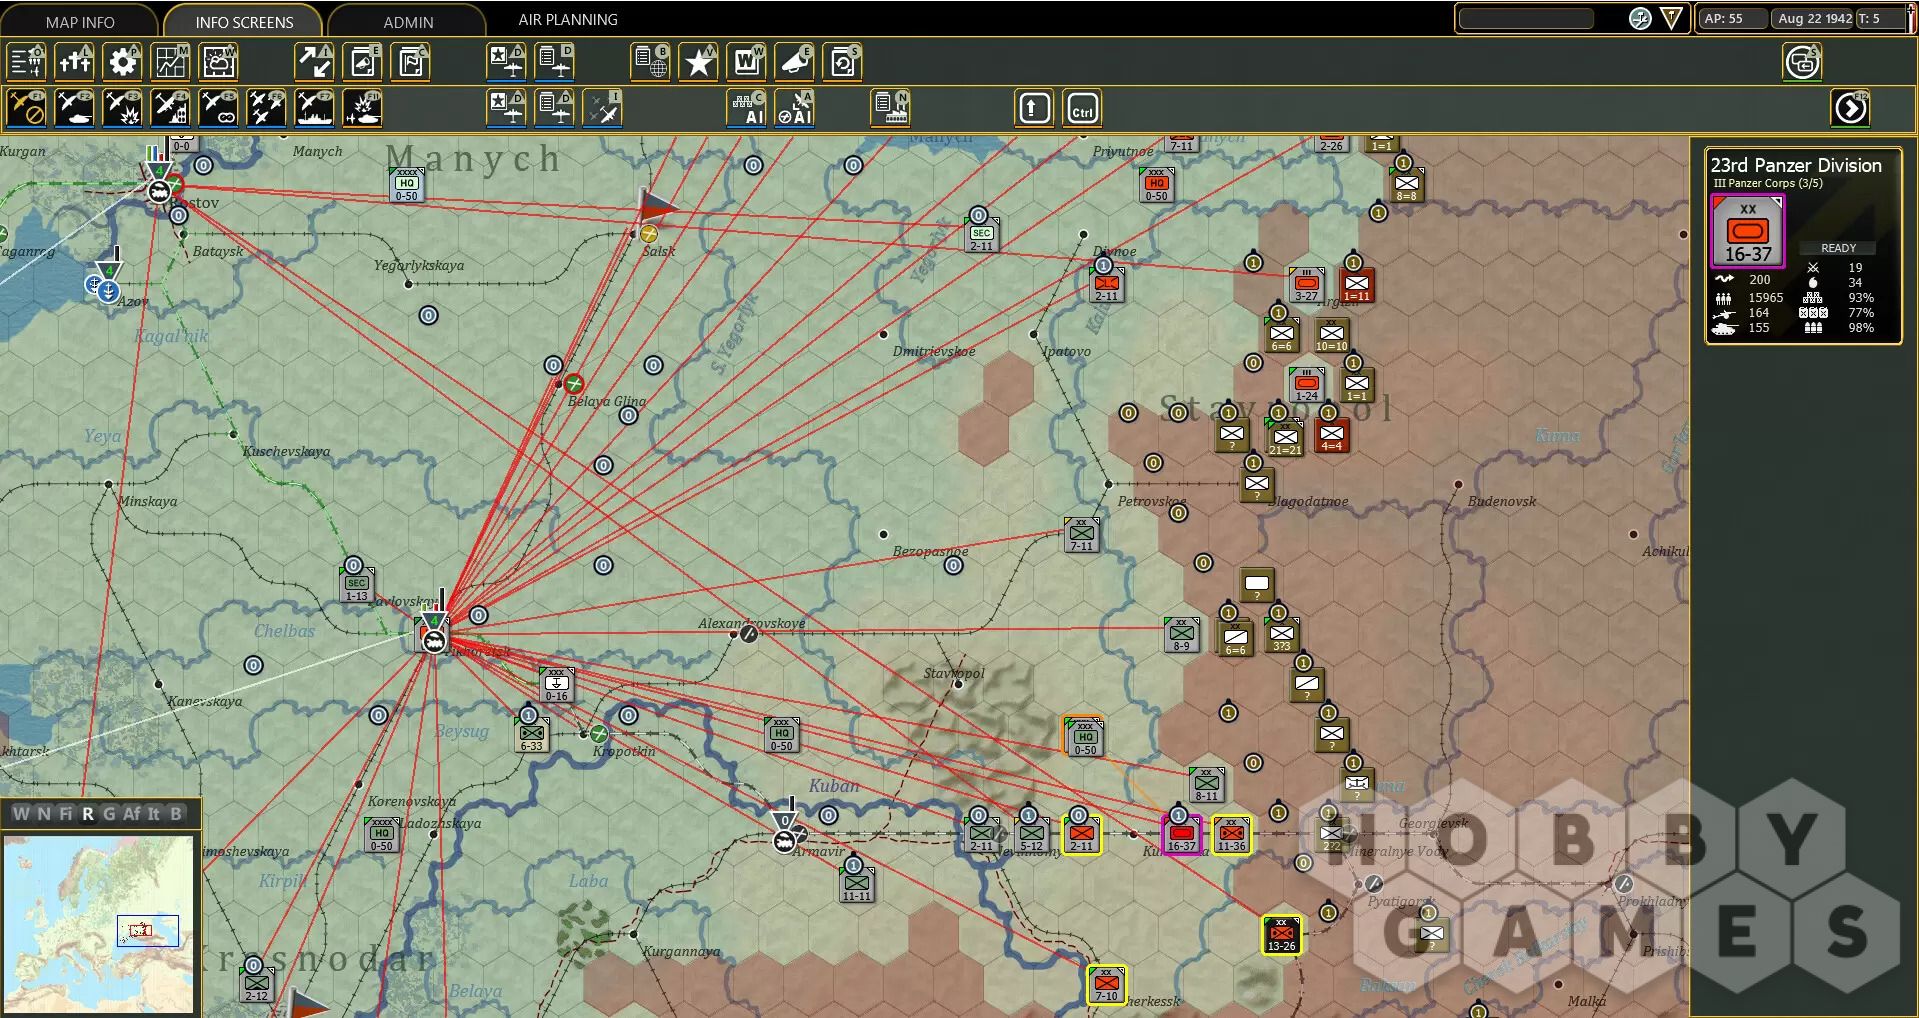
Task: Select the B minimap region button
Action: (x=176, y=814)
